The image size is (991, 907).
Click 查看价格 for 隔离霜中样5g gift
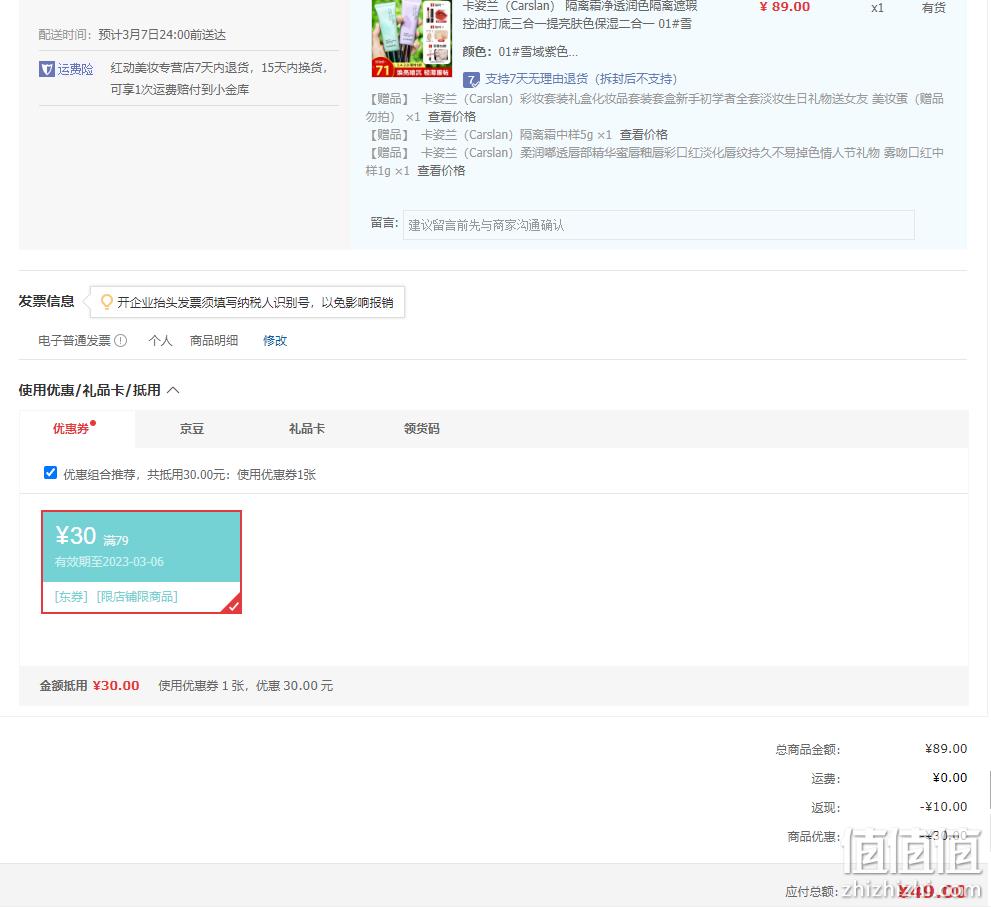click(643, 135)
